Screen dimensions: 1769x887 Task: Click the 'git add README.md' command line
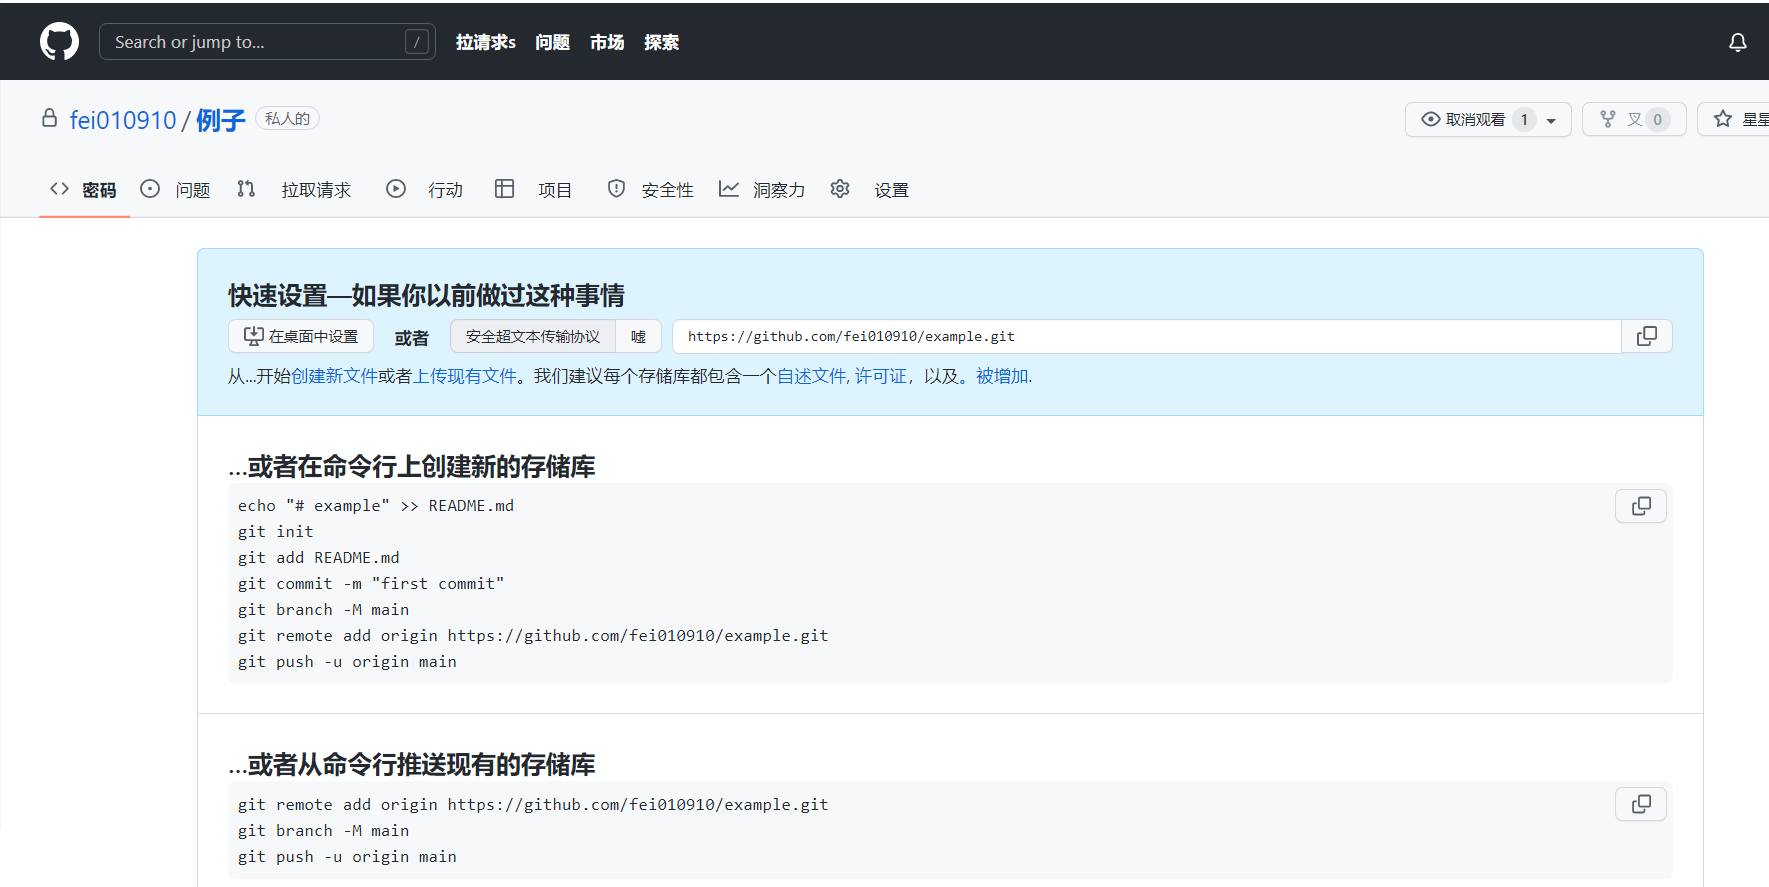pyautogui.click(x=319, y=558)
